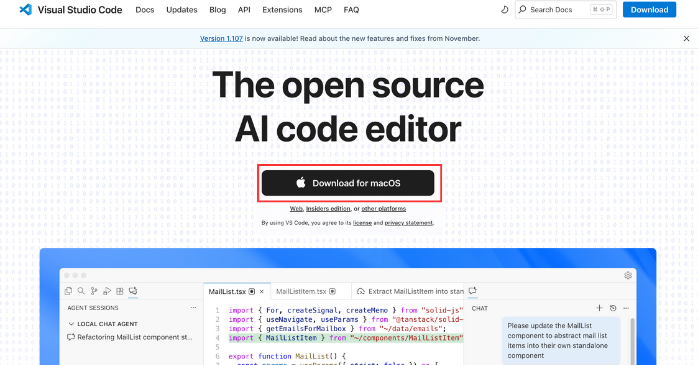Select the Agent Sessions chat icon in sidebar
The height and width of the screenshot is (365, 698).
133,291
